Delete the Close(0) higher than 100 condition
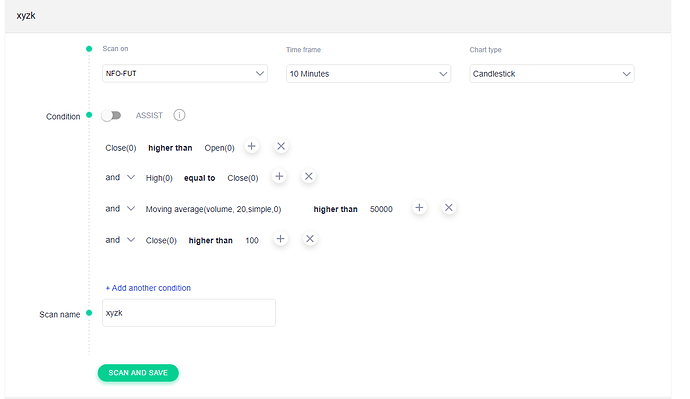Screen dimensions: 690x399 pos(310,239)
